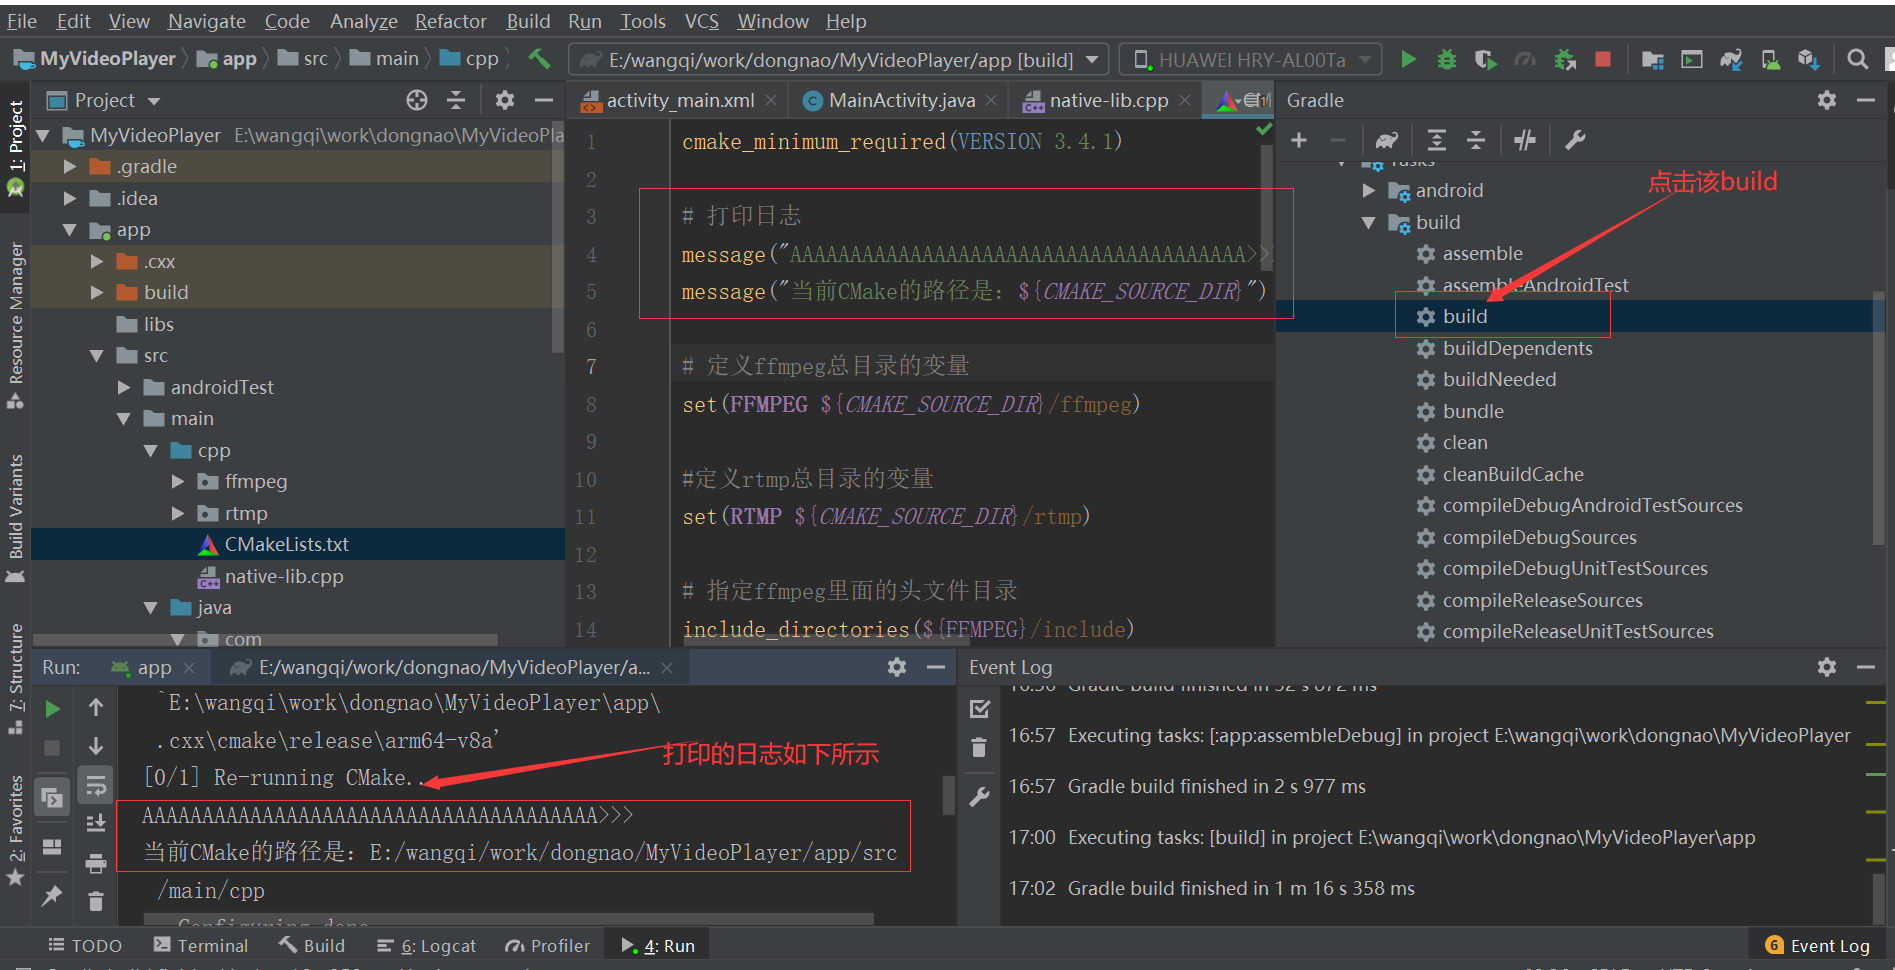
Task: Collapse the app module node
Action: (x=70, y=230)
